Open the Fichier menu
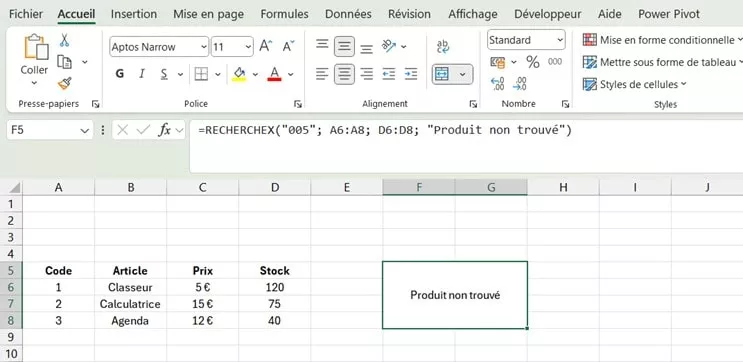This screenshot has height=362, width=743. pos(26,14)
